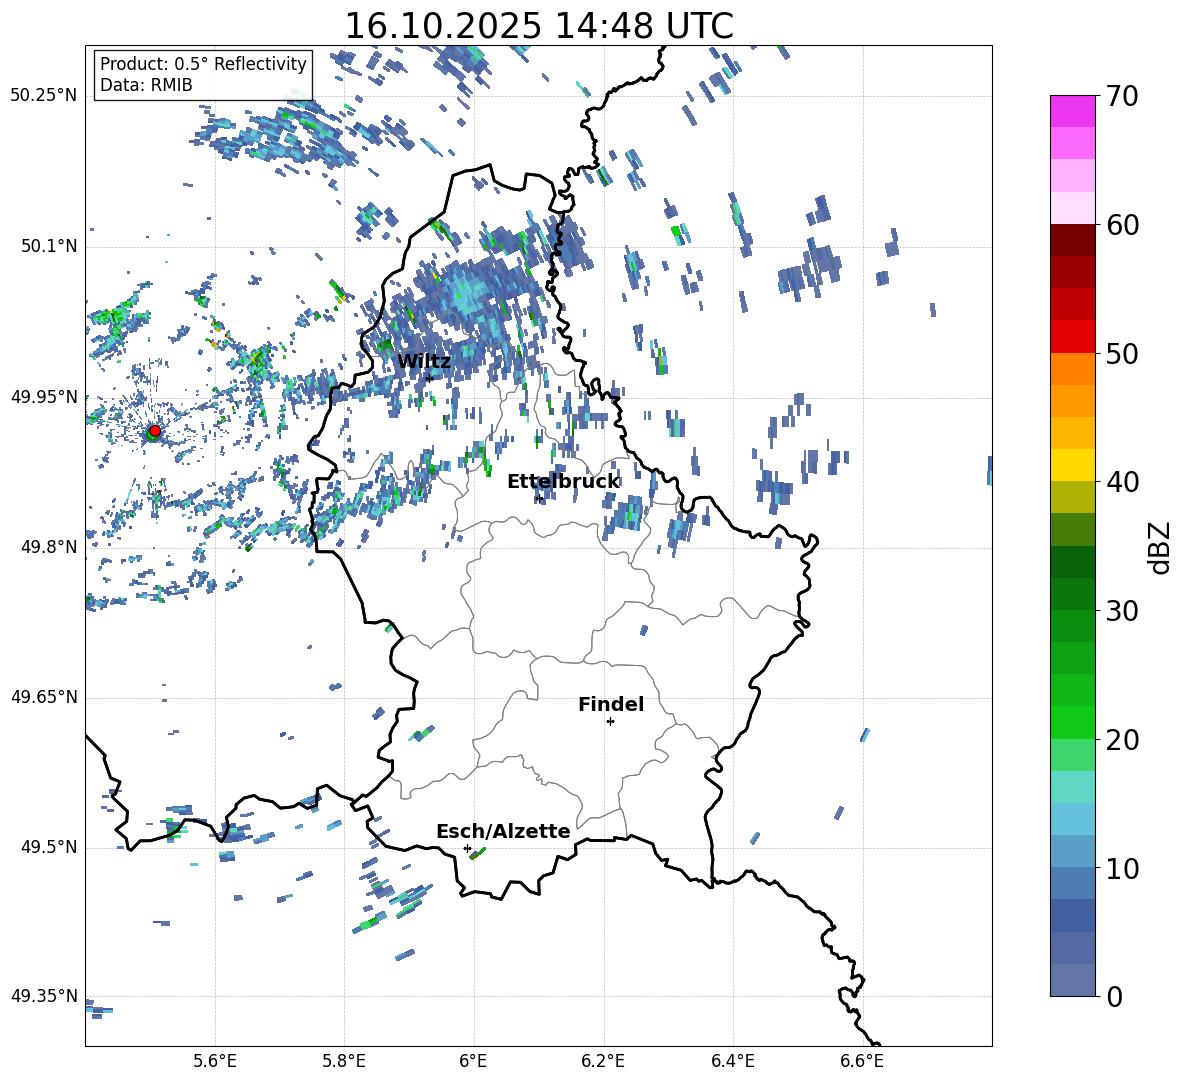Image resolution: width=1184 pixels, height=1081 pixels.
Task: Click the 6.2°E longitude label
Action: 603,1061
